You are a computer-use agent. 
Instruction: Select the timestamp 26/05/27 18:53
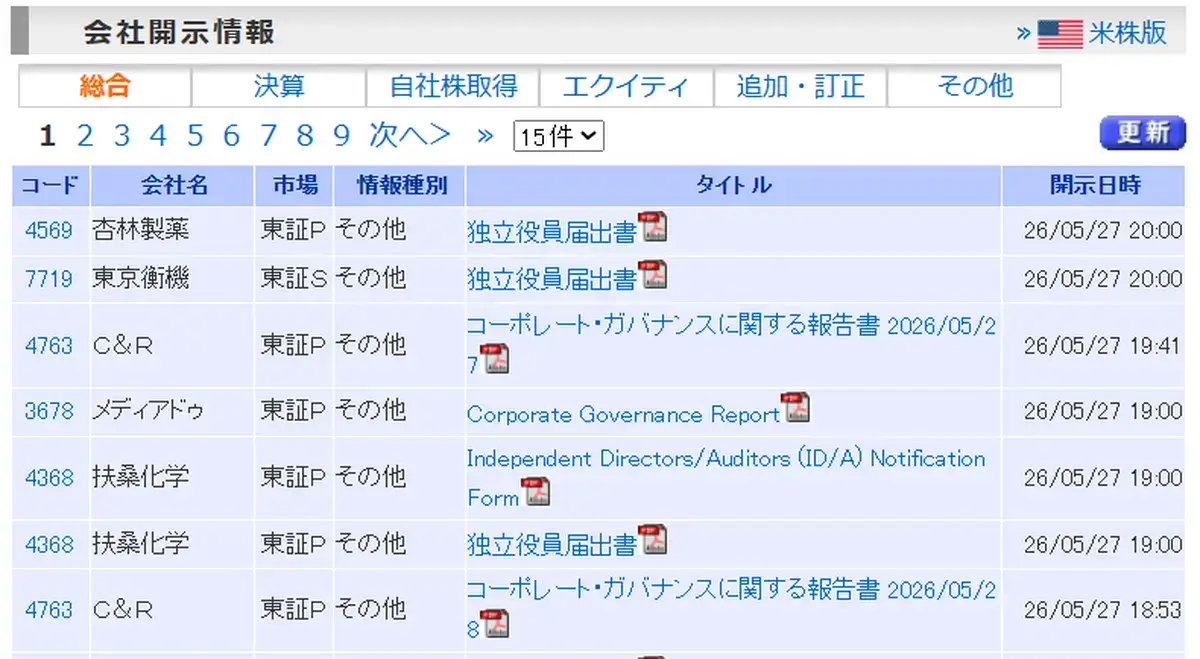1102,609
